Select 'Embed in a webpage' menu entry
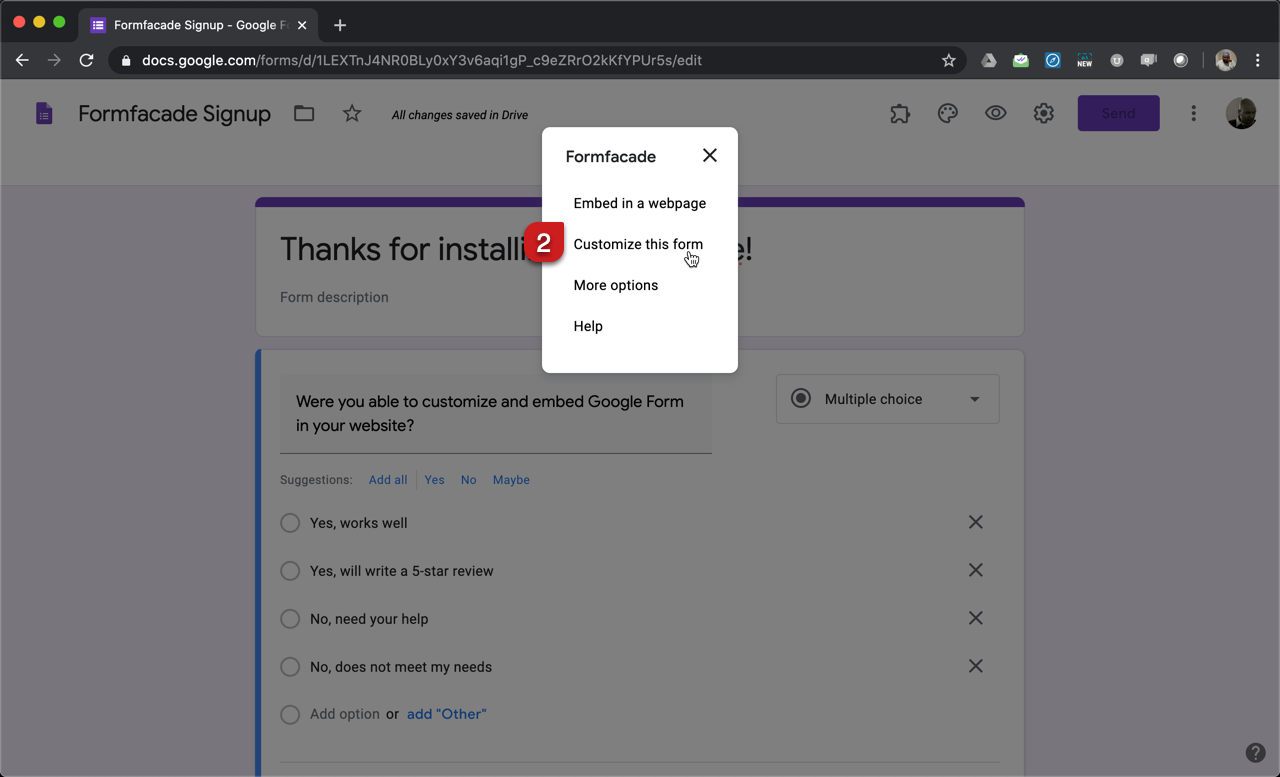 coord(640,203)
